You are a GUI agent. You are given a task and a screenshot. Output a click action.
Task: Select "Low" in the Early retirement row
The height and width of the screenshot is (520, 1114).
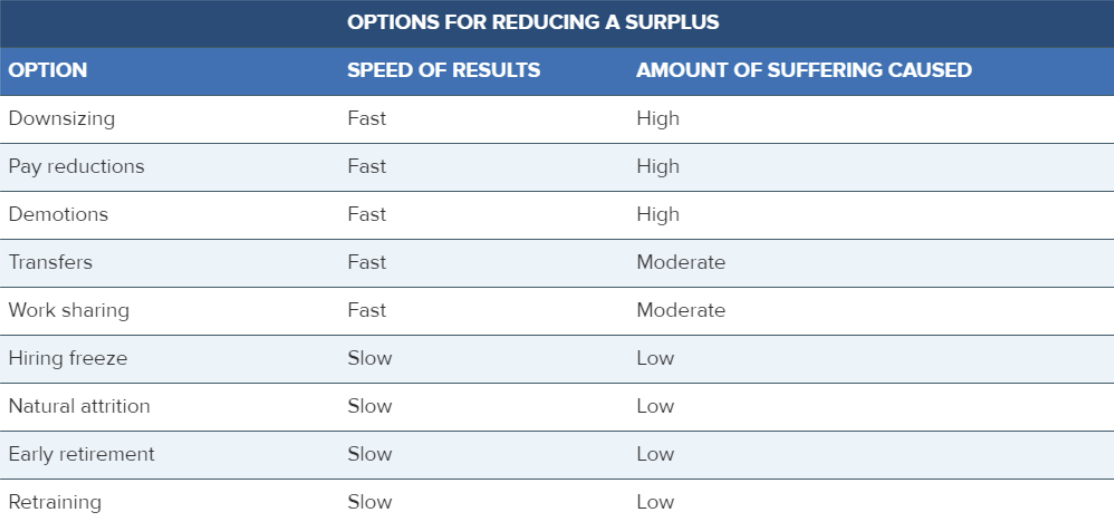[x=655, y=454]
